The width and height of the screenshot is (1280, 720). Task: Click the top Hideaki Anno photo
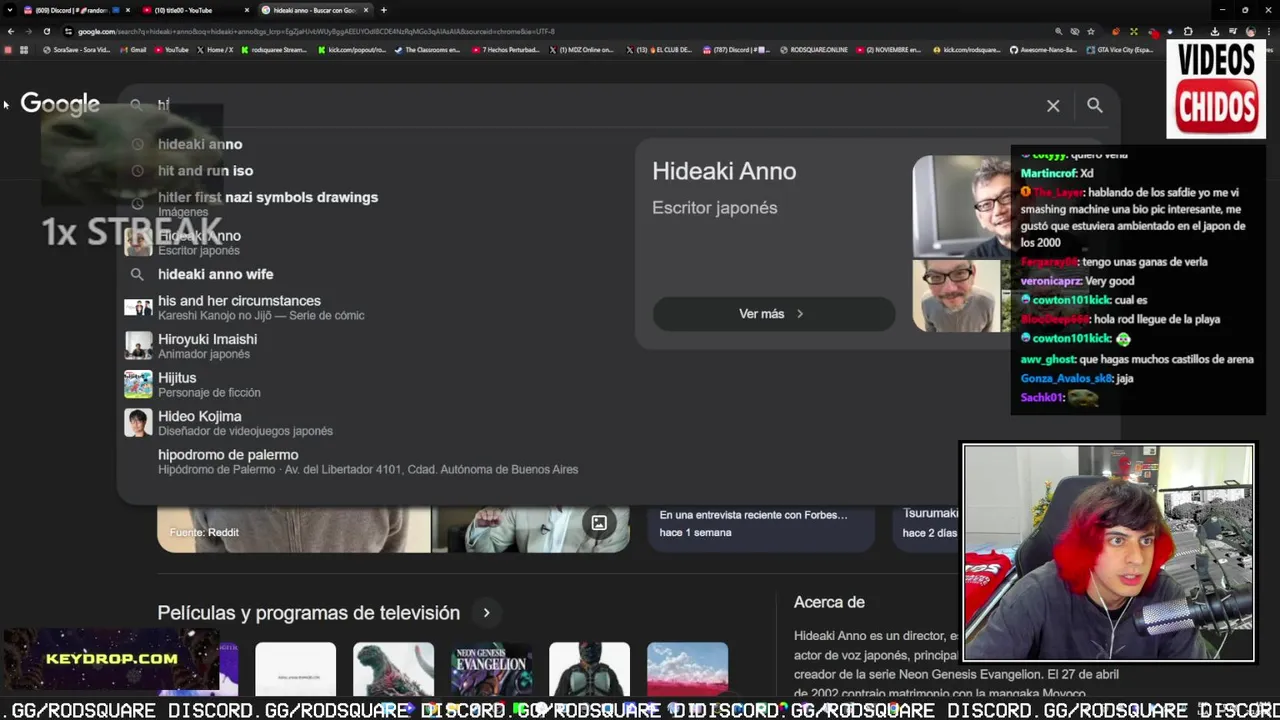(x=962, y=206)
